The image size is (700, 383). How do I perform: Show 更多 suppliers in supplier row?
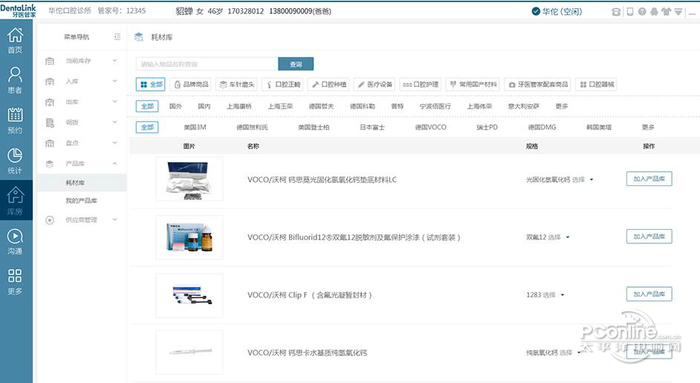(x=562, y=106)
